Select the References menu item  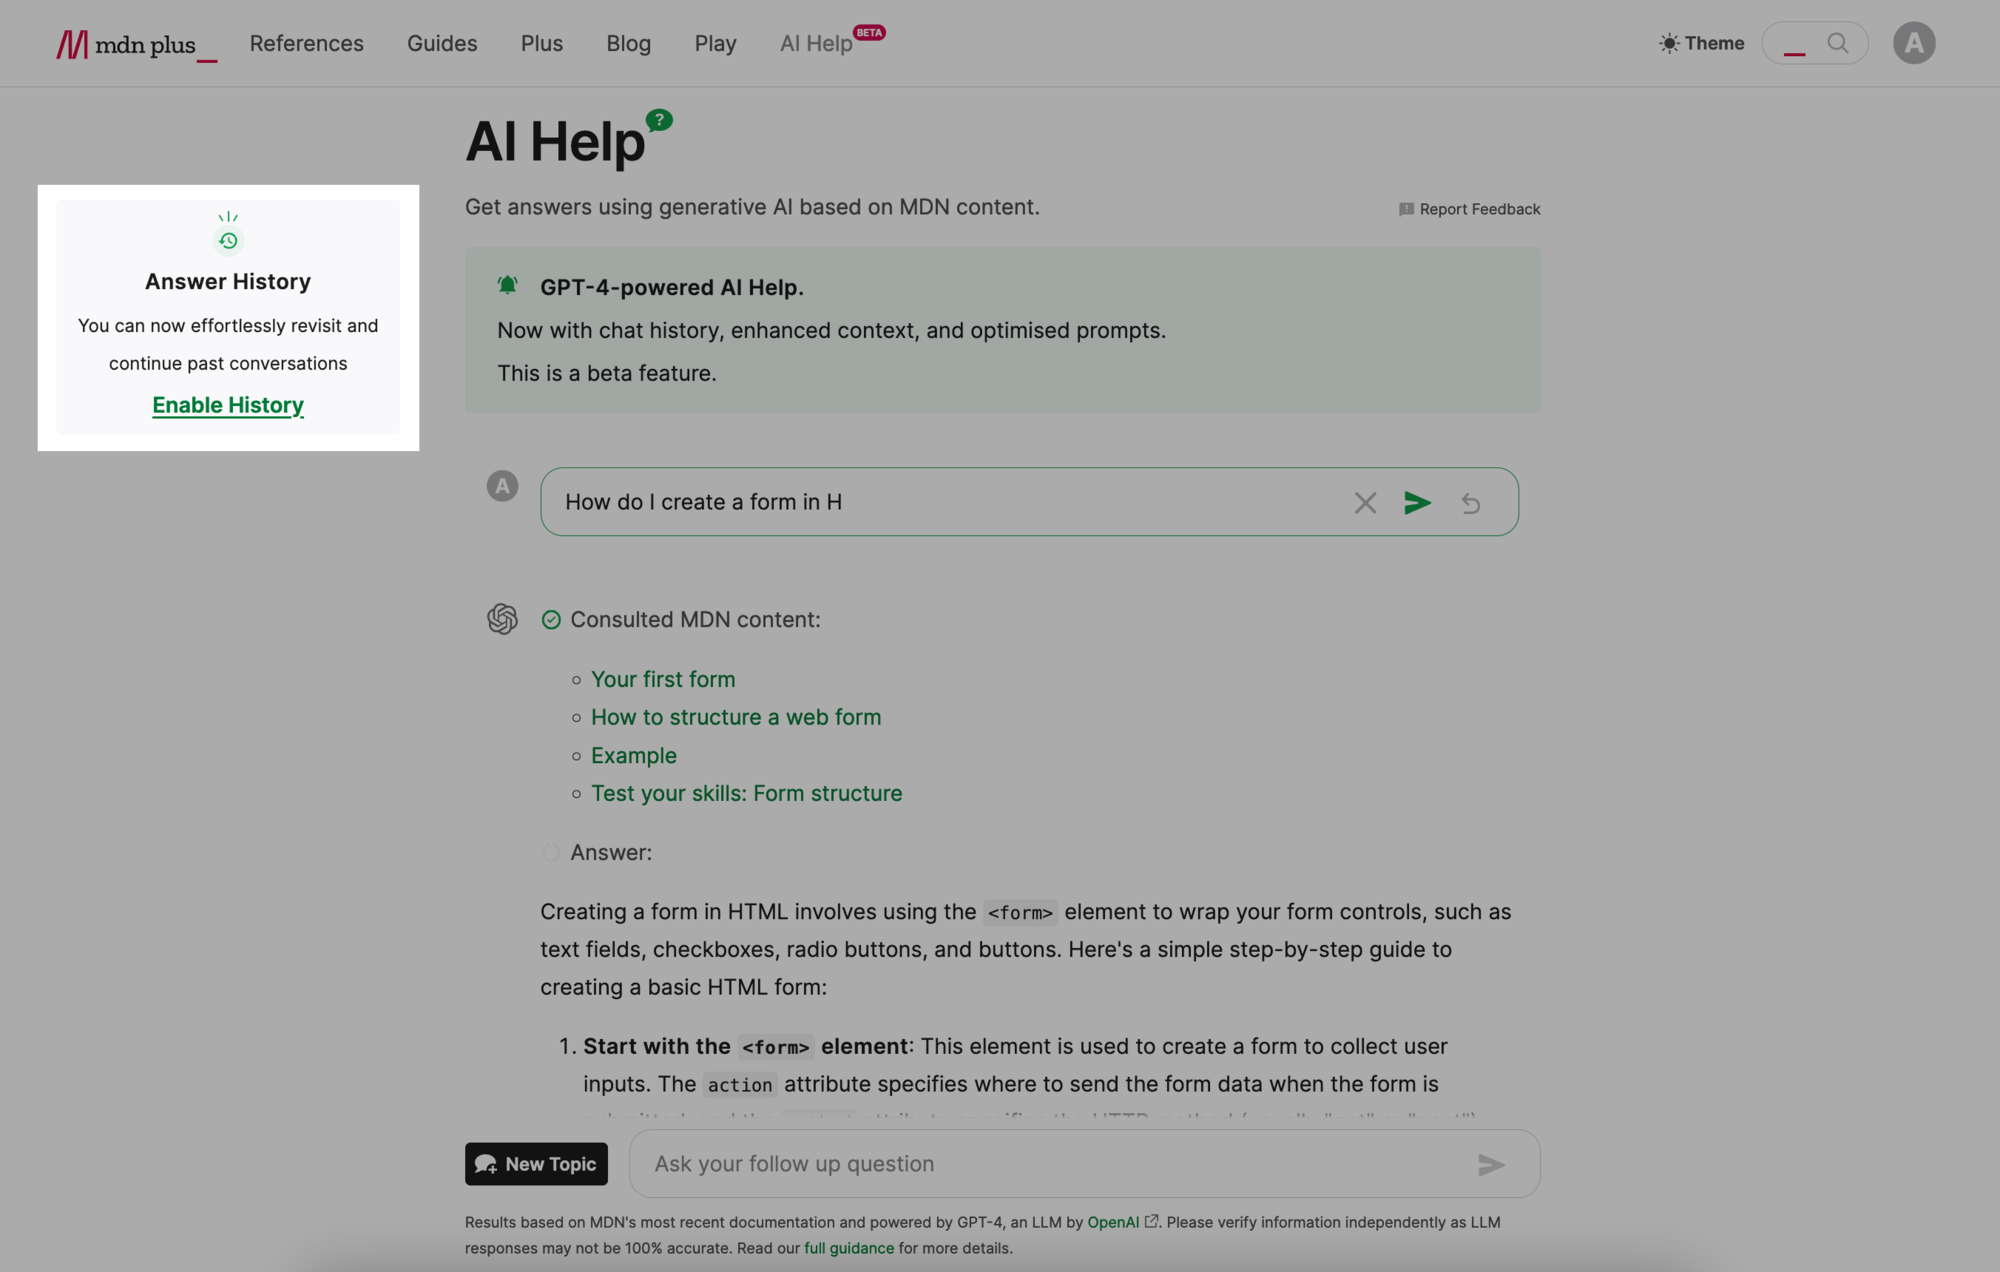308,42
